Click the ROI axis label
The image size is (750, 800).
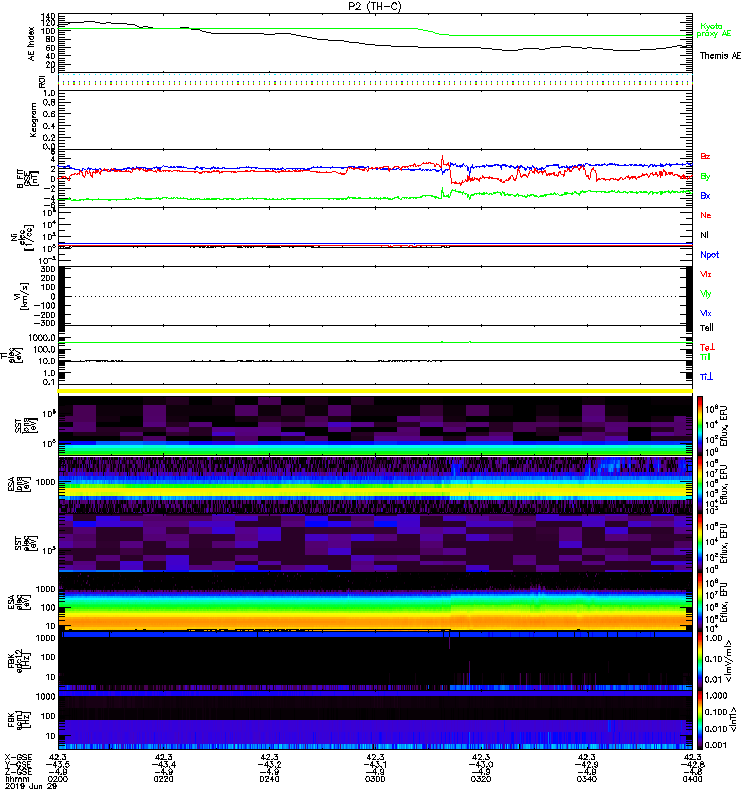coord(42,82)
